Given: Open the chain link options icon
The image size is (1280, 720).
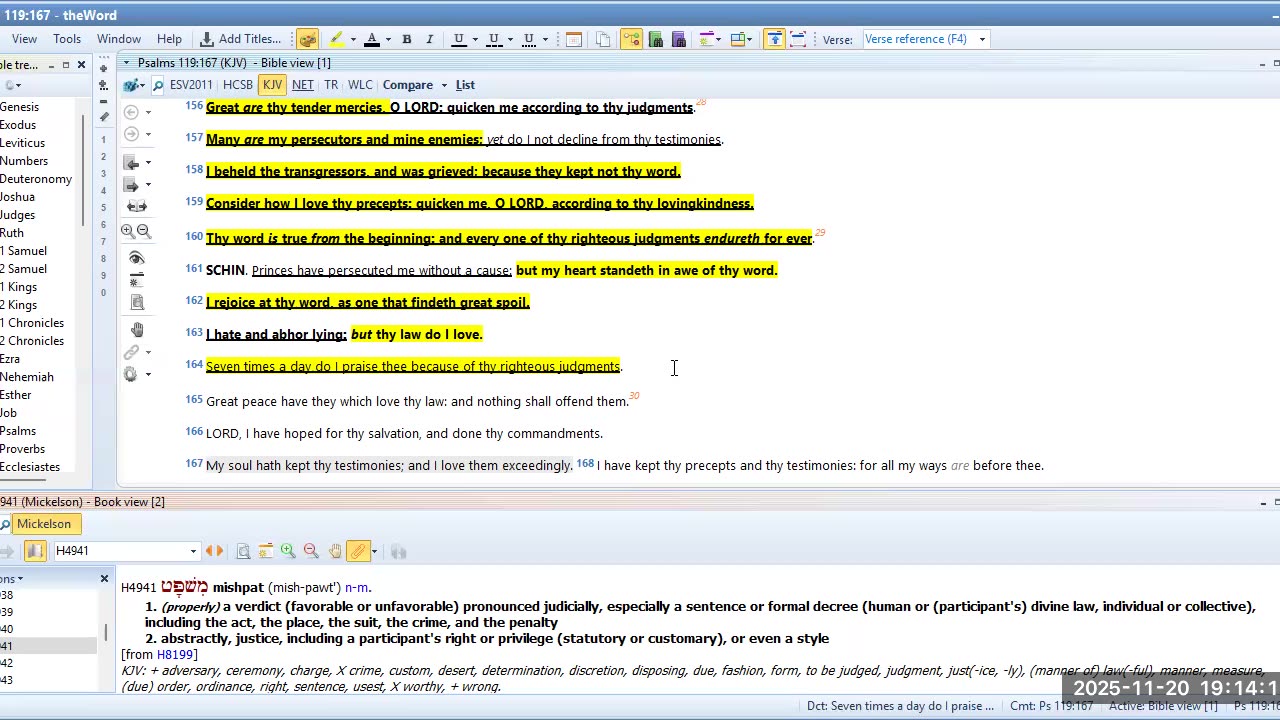Looking at the screenshot, I should [x=131, y=352].
